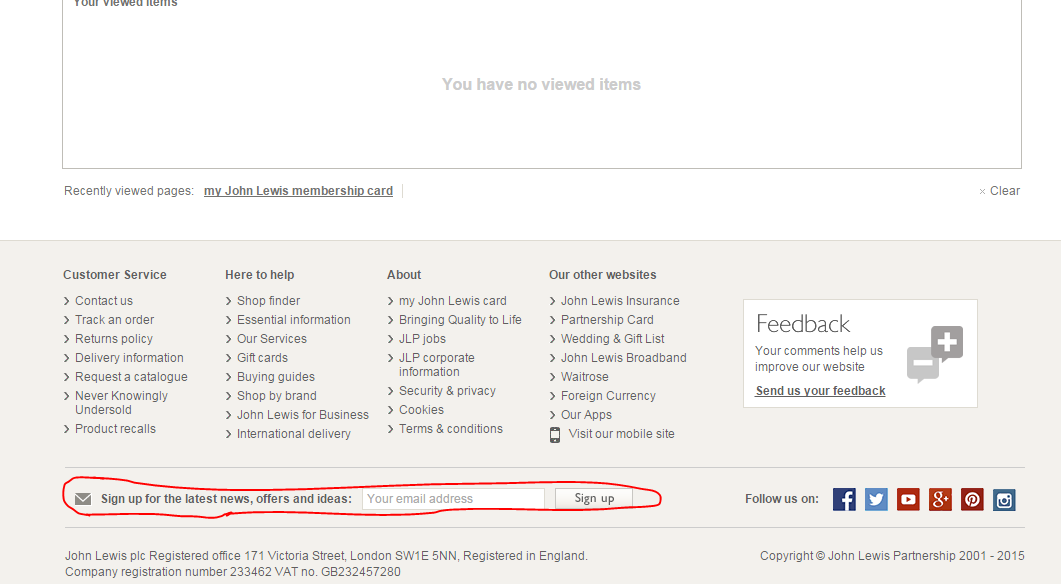Click the mobile phone icon beside Visit our mobile site
This screenshot has height=584, width=1061.
tap(555, 434)
